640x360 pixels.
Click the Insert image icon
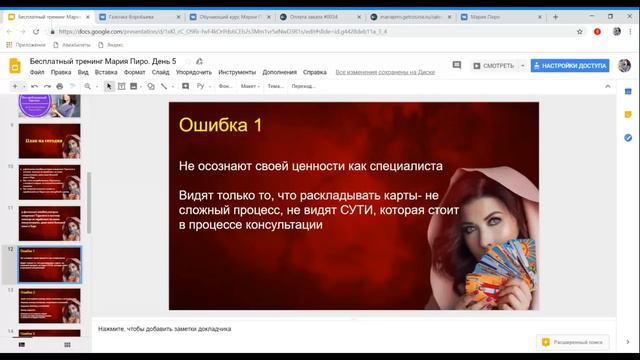[x=133, y=87]
